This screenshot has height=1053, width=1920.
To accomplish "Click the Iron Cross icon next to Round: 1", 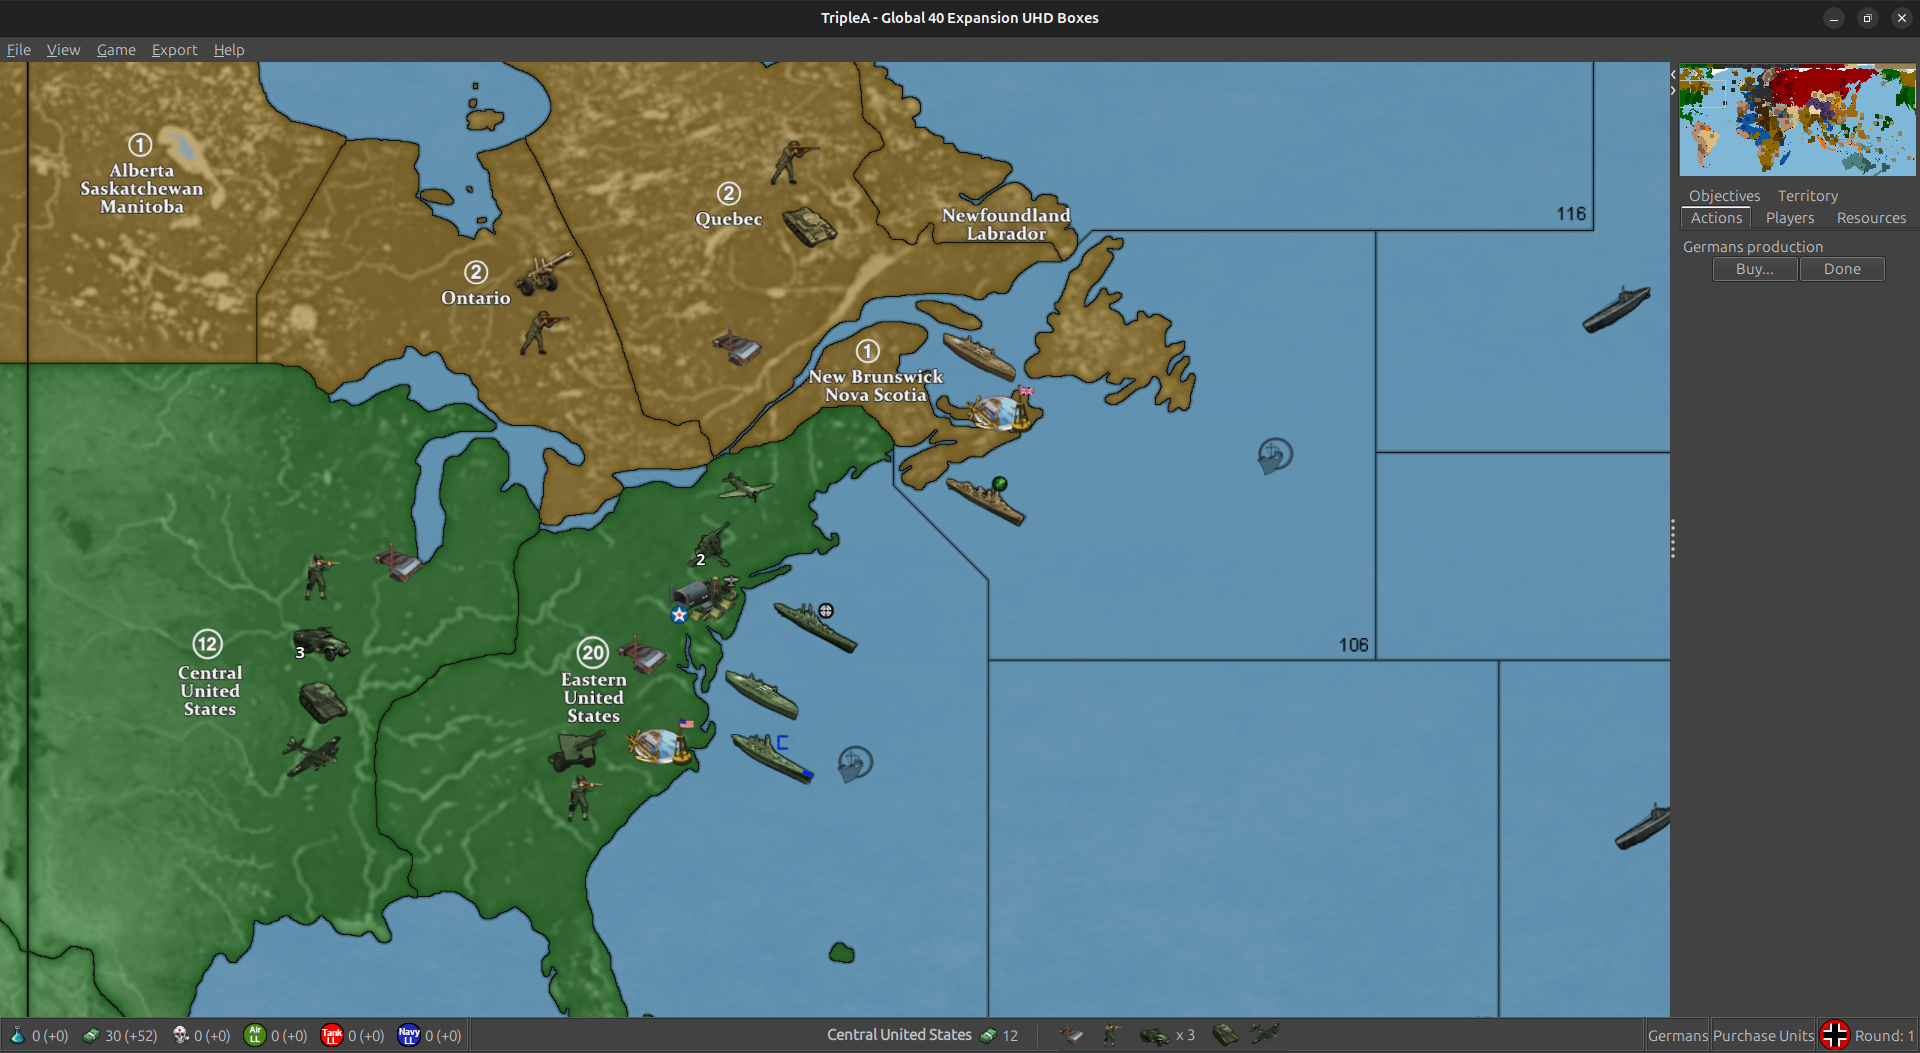I will point(1835,1035).
